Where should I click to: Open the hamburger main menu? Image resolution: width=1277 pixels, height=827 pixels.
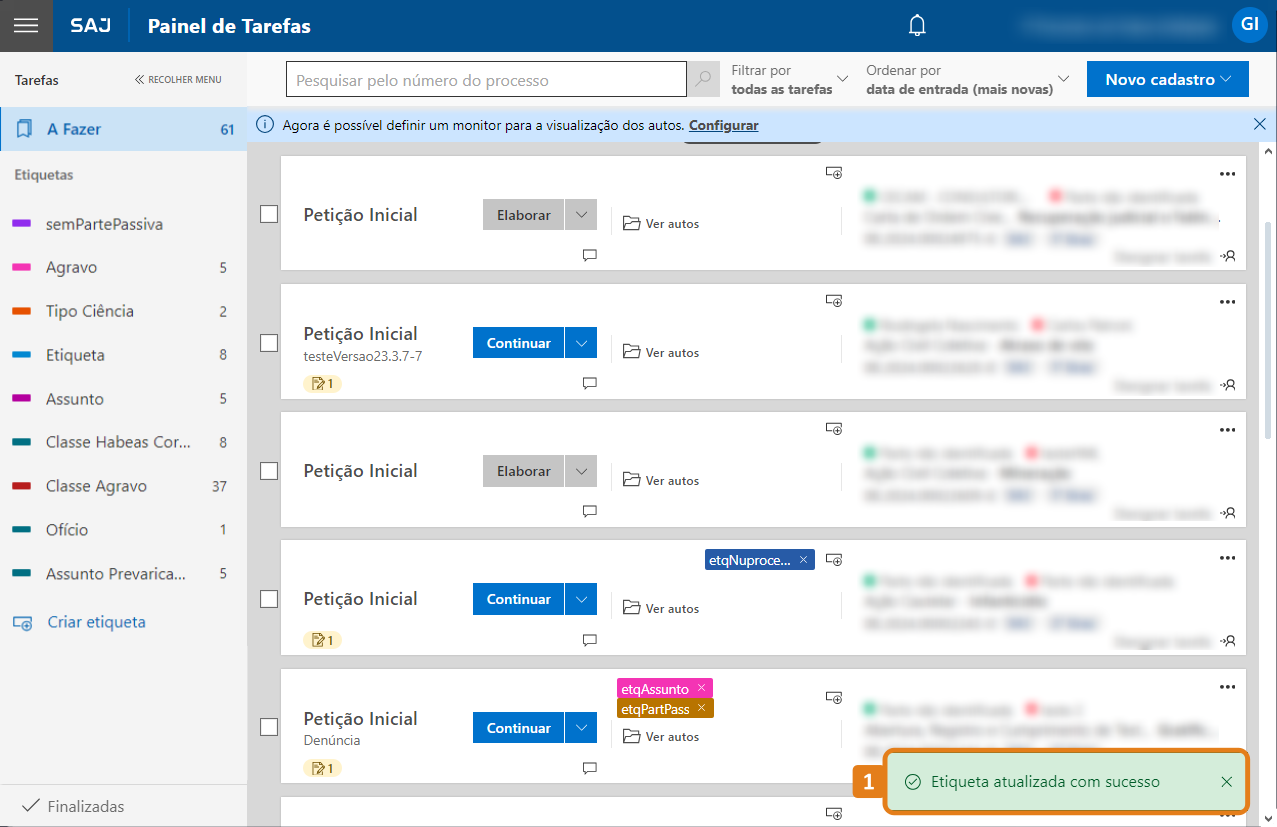25,26
